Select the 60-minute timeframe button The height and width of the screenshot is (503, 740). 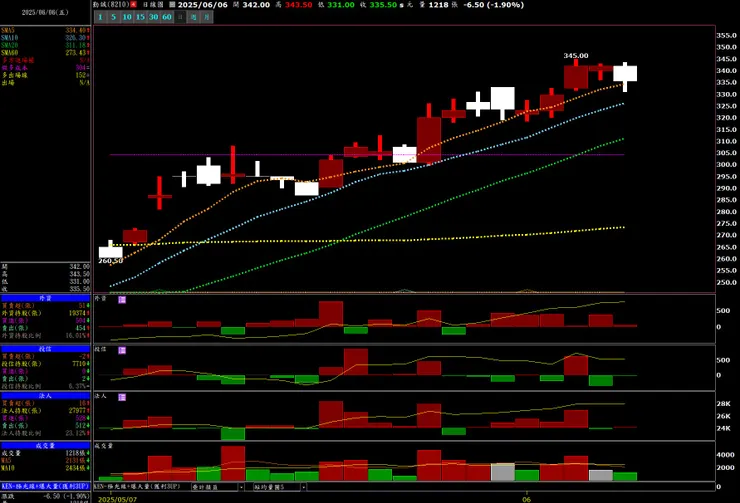click(167, 17)
